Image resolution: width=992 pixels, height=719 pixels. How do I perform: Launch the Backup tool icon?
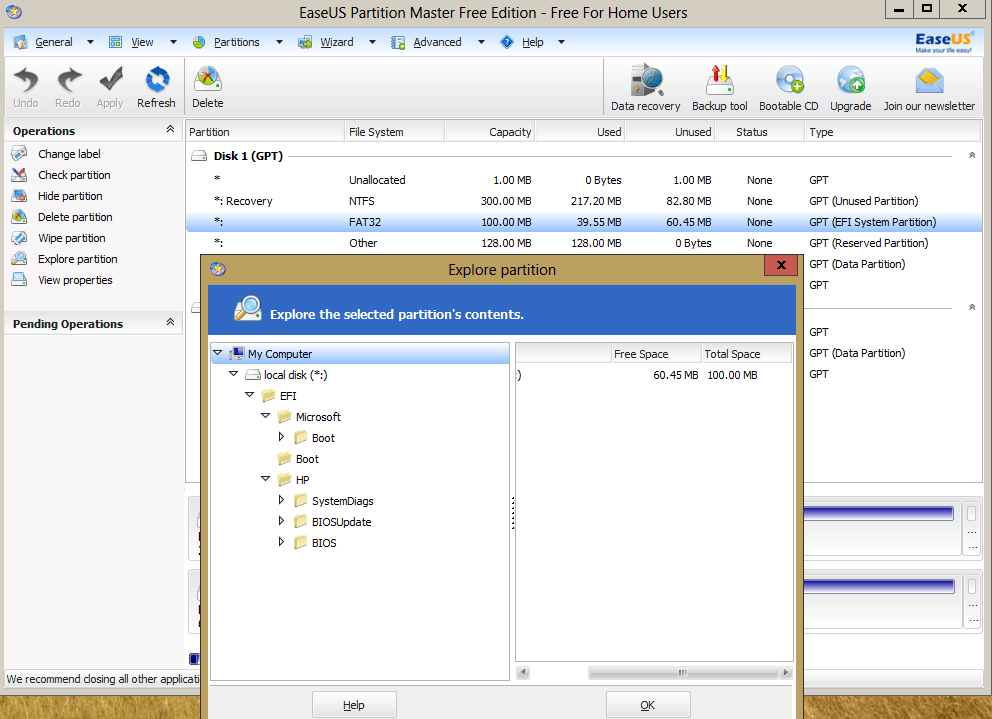tap(719, 82)
